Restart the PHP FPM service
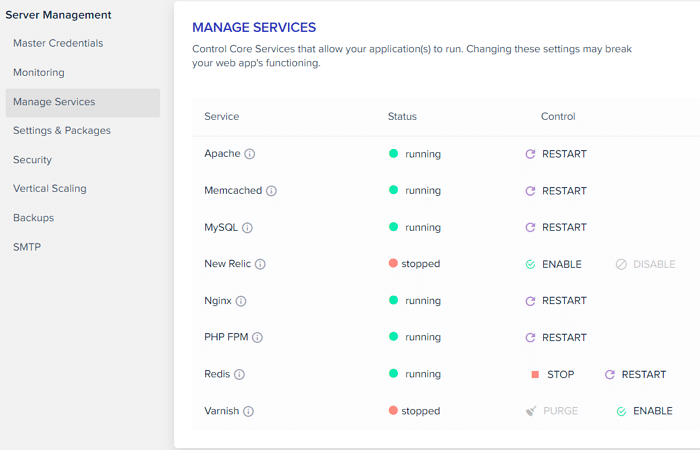The height and width of the screenshot is (450, 700). (x=556, y=338)
